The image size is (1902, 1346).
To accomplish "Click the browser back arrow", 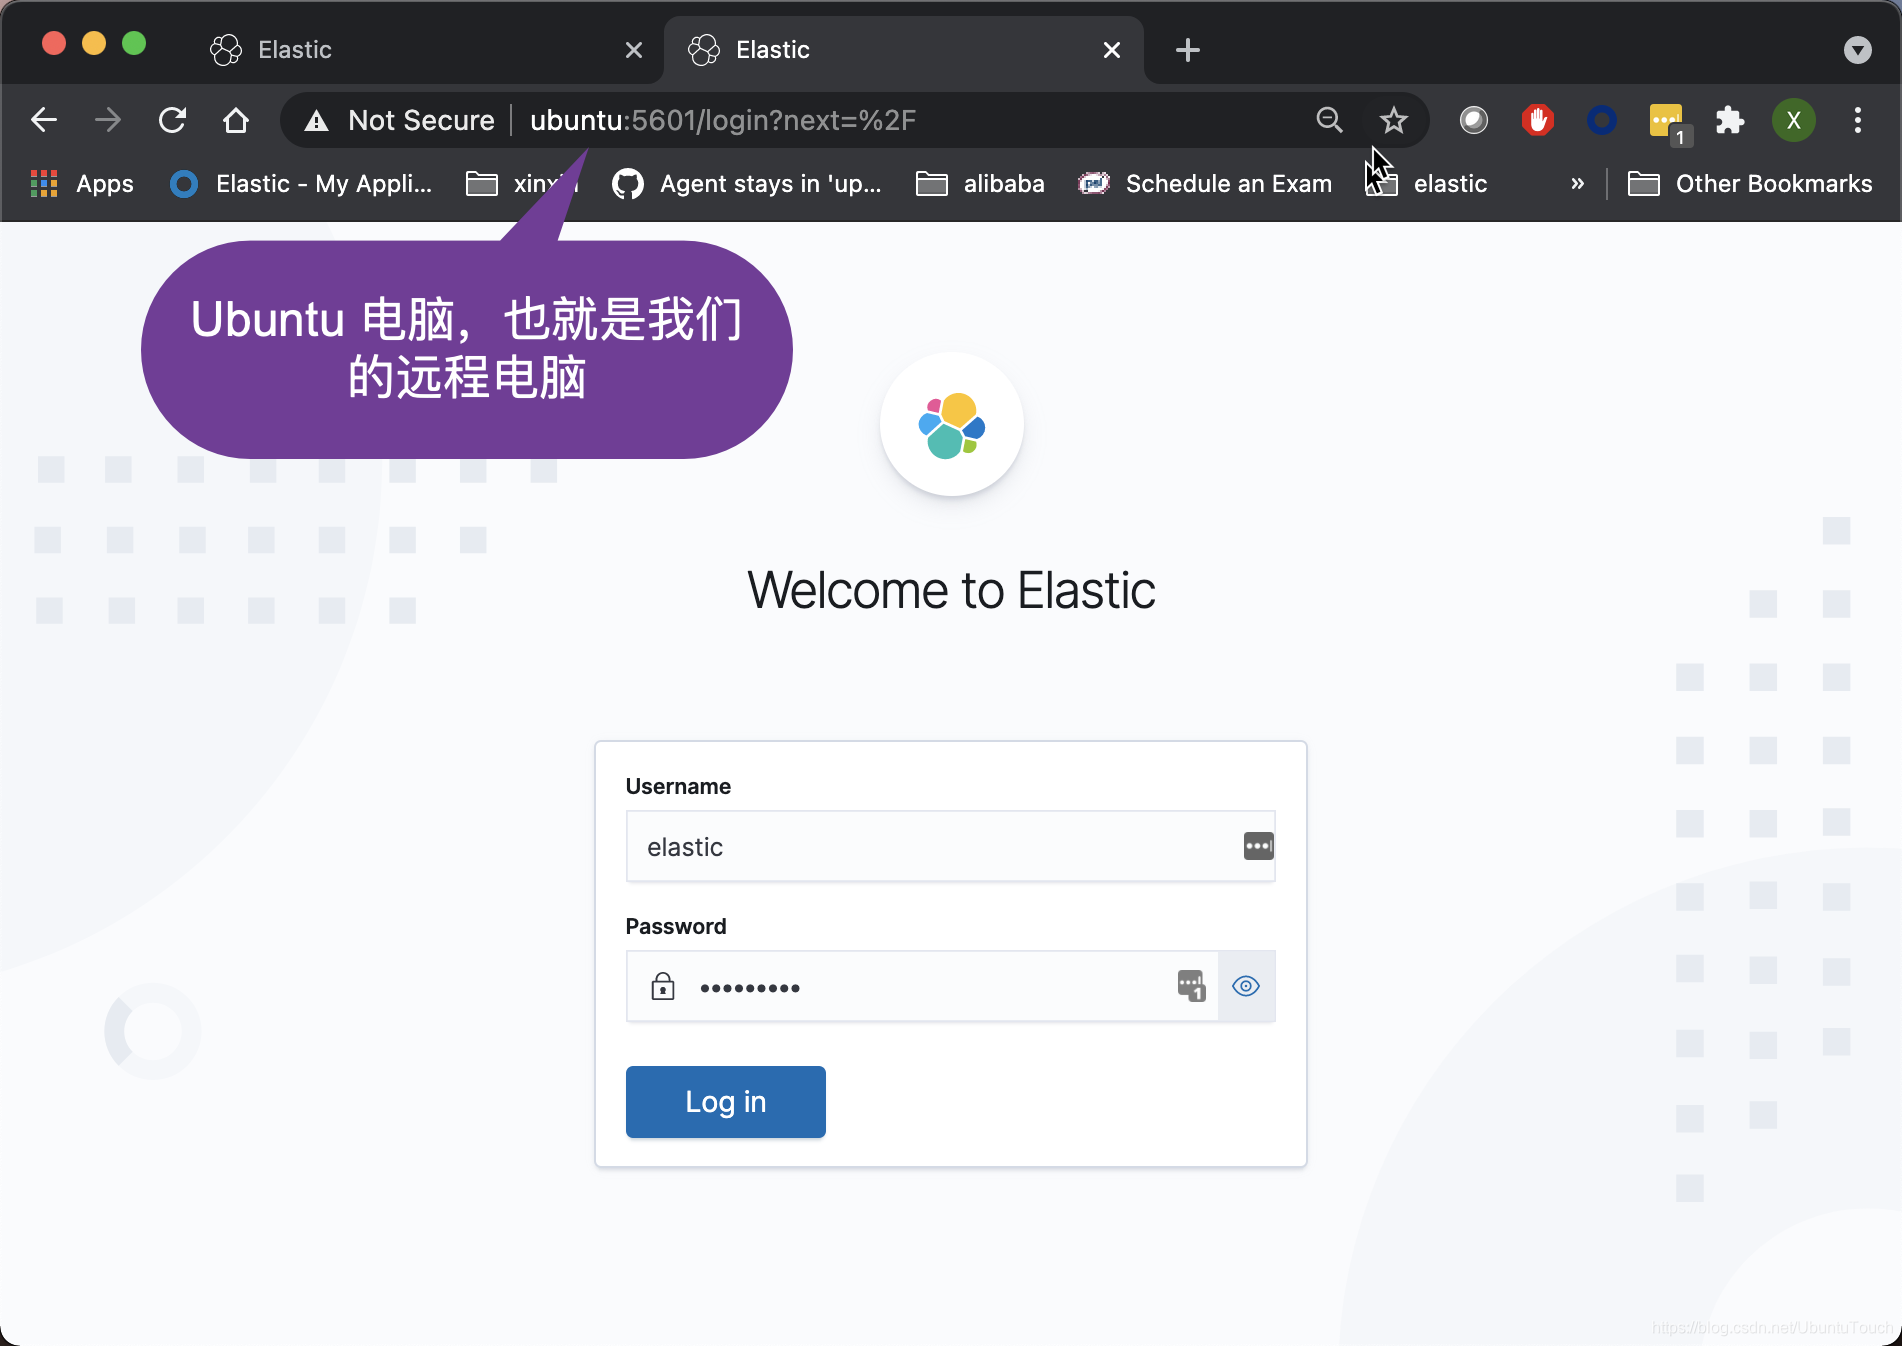I will 44,120.
